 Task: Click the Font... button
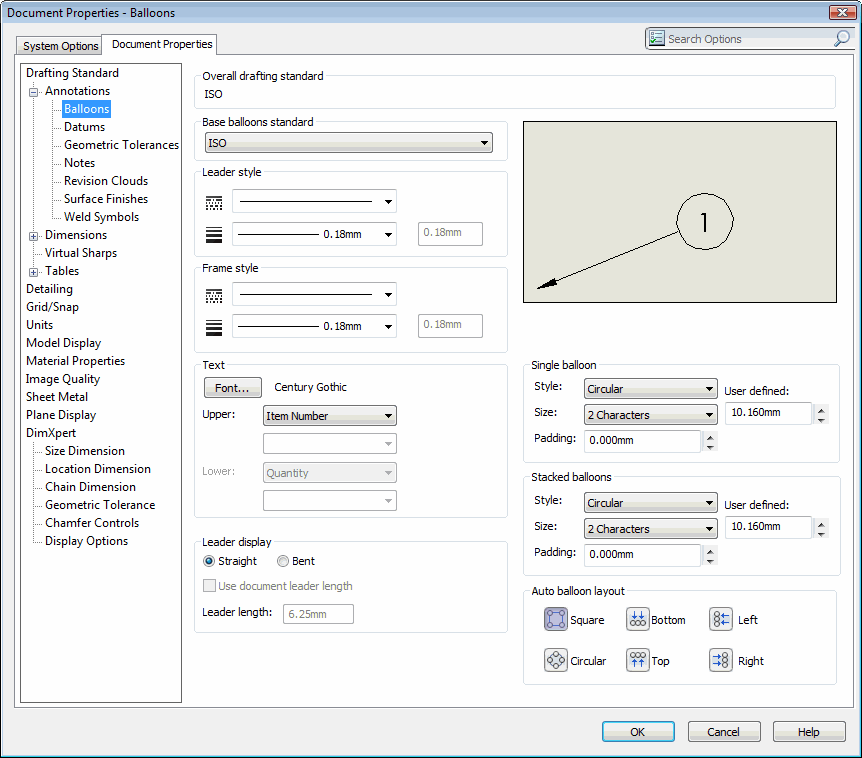232,388
